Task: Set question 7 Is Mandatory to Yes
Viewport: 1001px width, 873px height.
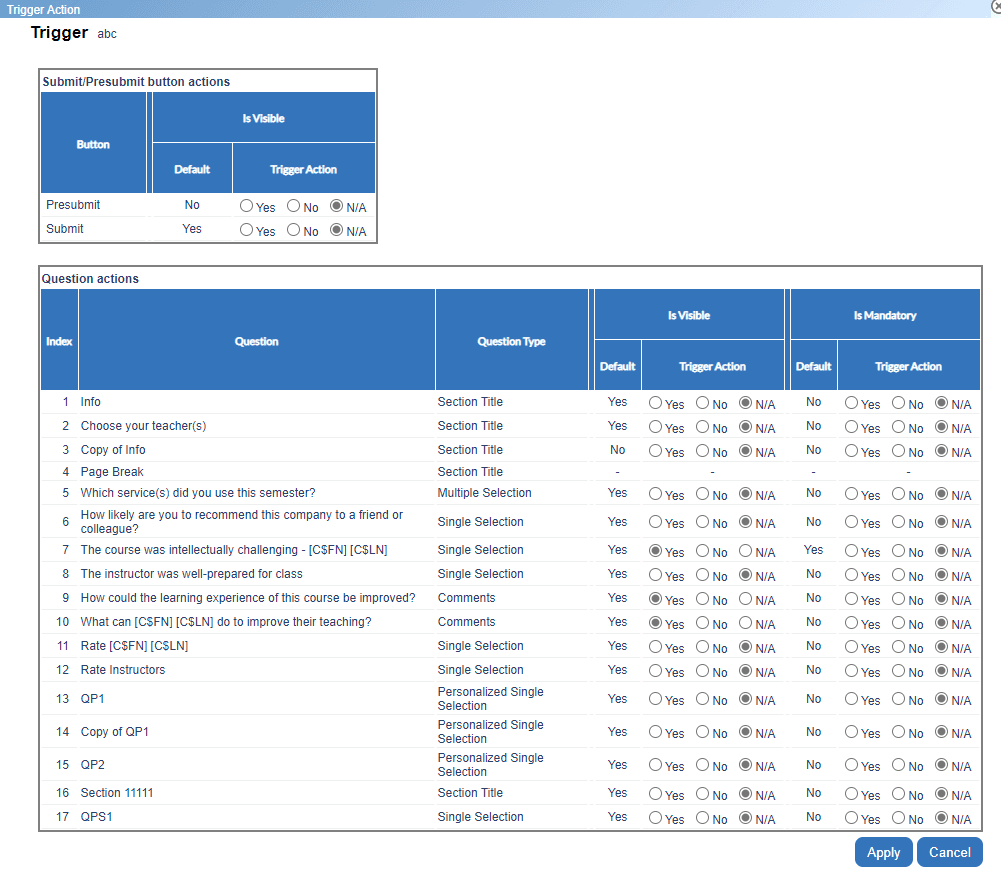Action: point(852,550)
